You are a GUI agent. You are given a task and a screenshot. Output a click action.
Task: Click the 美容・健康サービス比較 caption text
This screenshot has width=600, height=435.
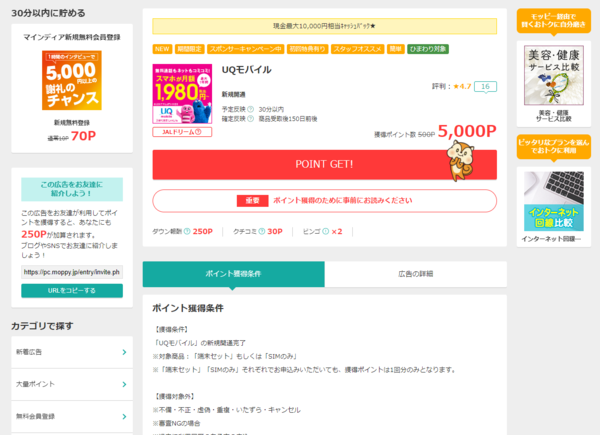coord(554,116)
